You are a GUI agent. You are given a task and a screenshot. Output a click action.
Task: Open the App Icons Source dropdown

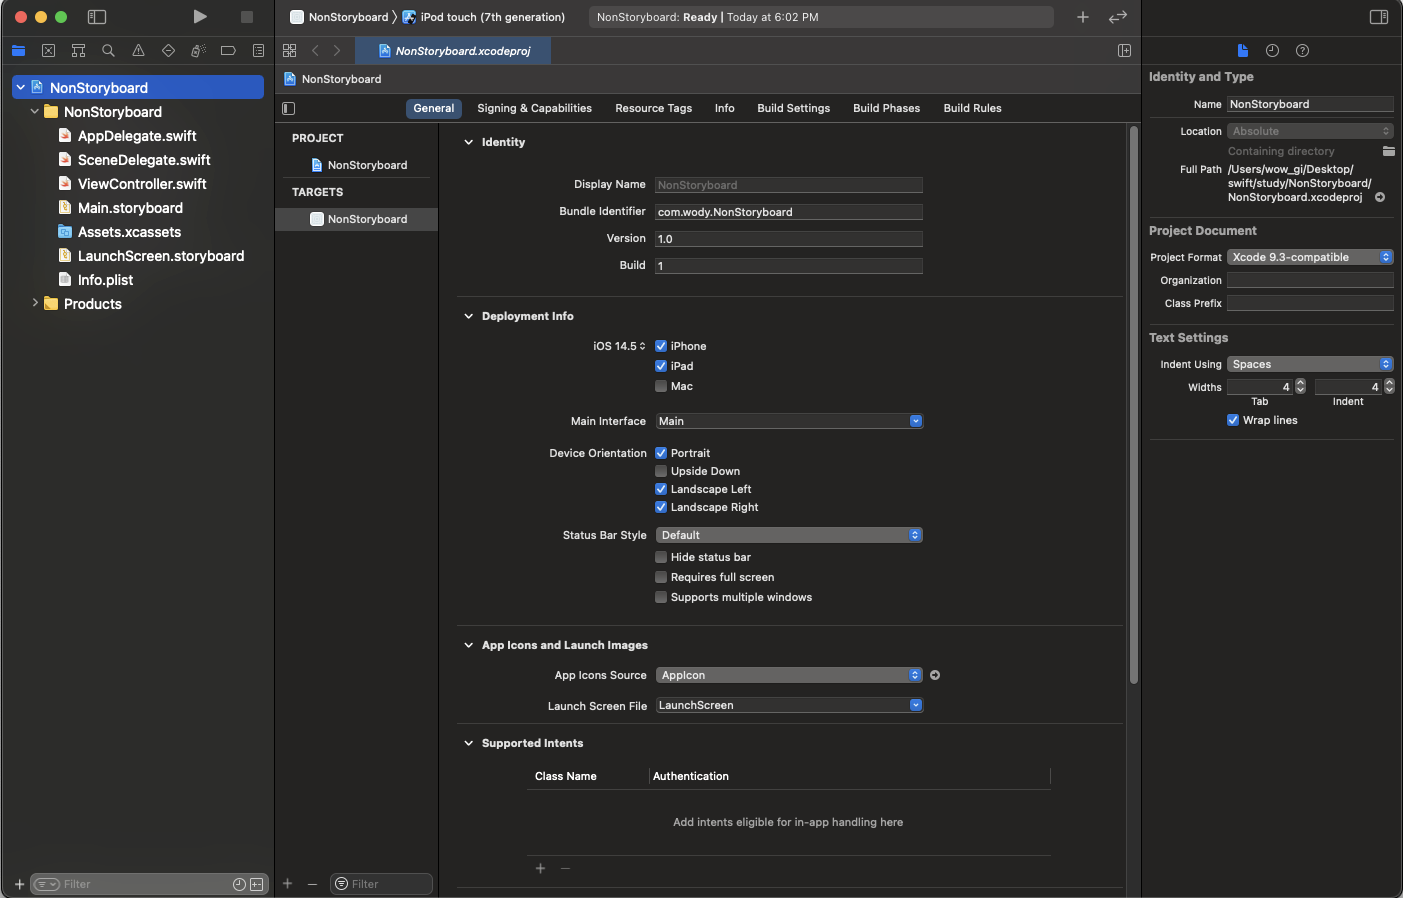(789, 675)
